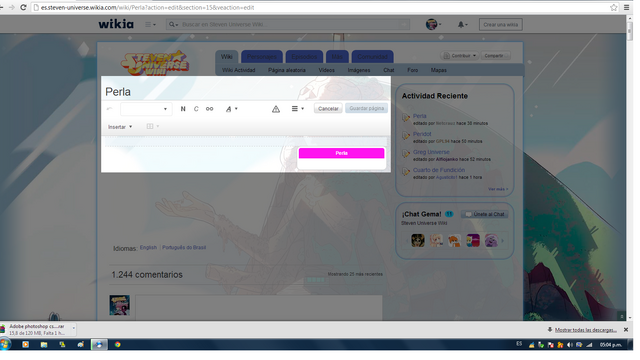This screenshot has height=360, width=640.
Task: Click the Steven Universe Wiki logo
Action: [x=155, y=62]
